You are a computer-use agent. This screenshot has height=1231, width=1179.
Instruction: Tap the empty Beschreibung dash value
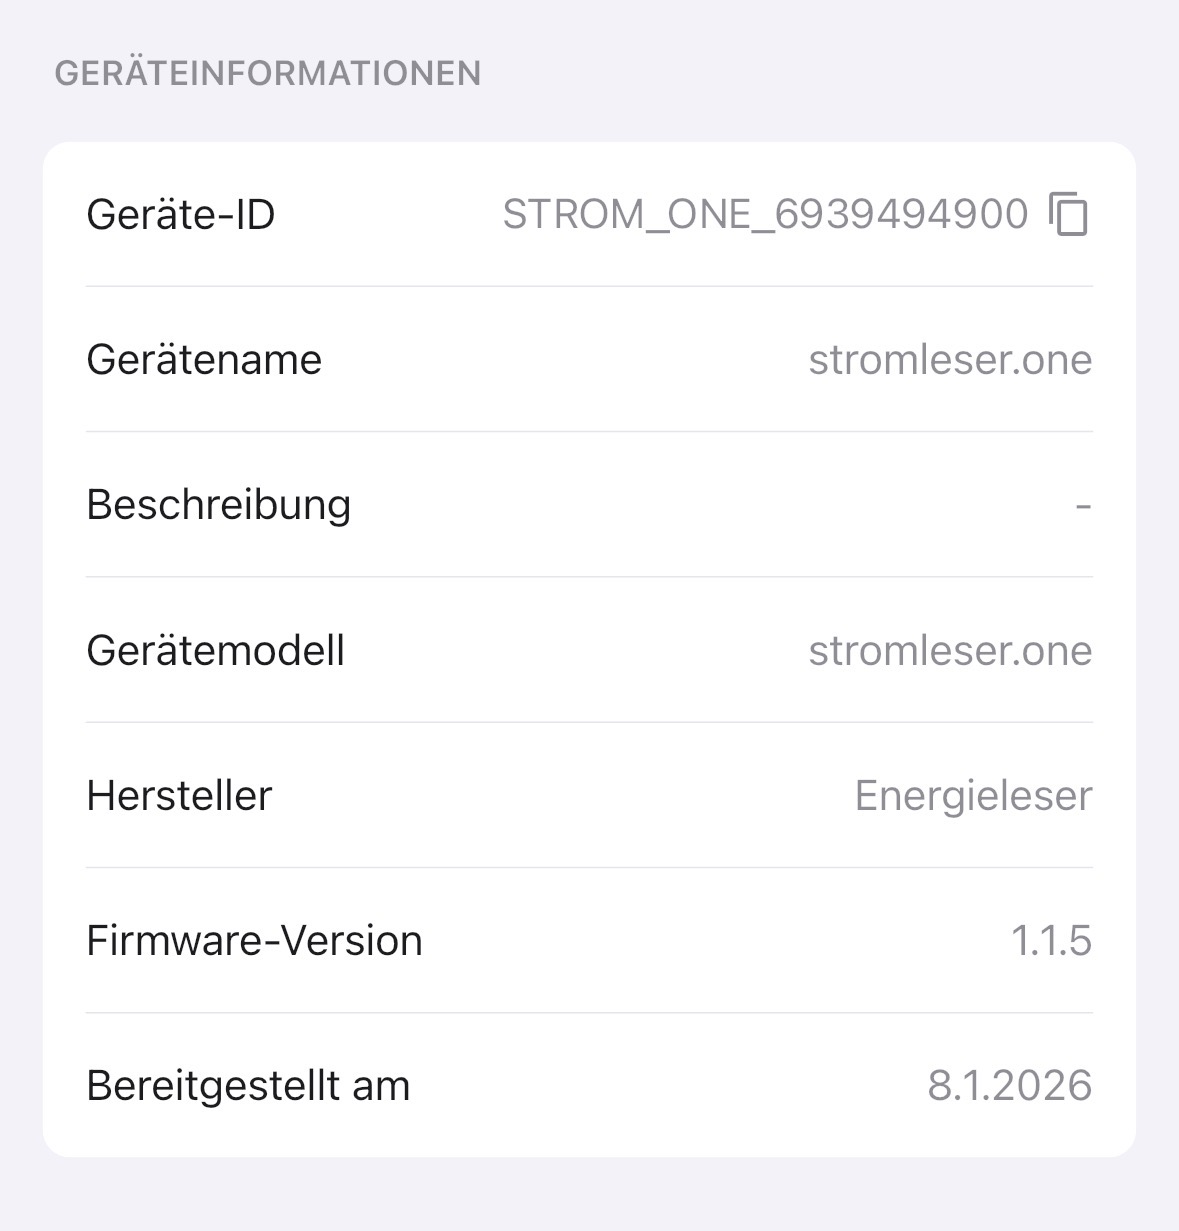pyautogui.click(x=1083, y=505)
